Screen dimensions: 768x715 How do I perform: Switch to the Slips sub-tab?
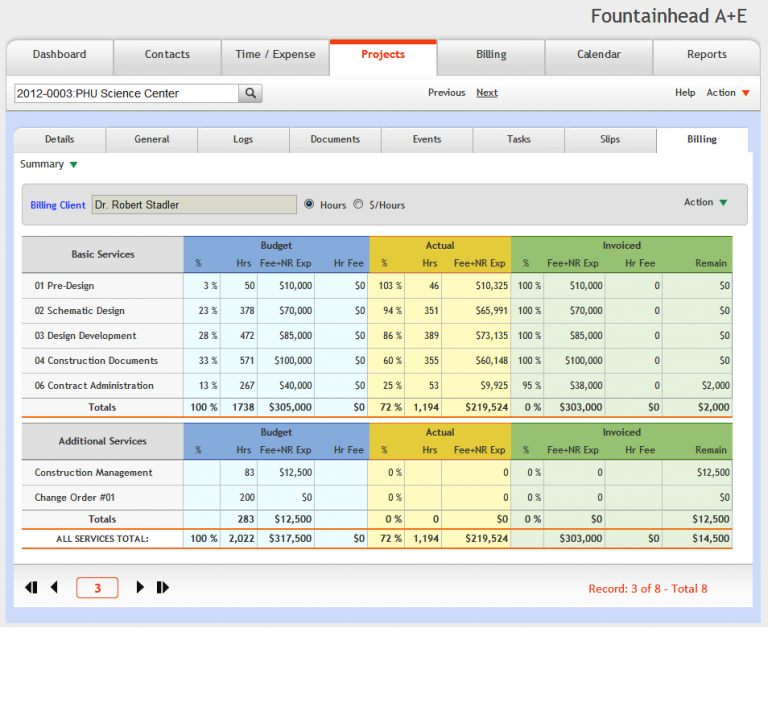[610, 140]
